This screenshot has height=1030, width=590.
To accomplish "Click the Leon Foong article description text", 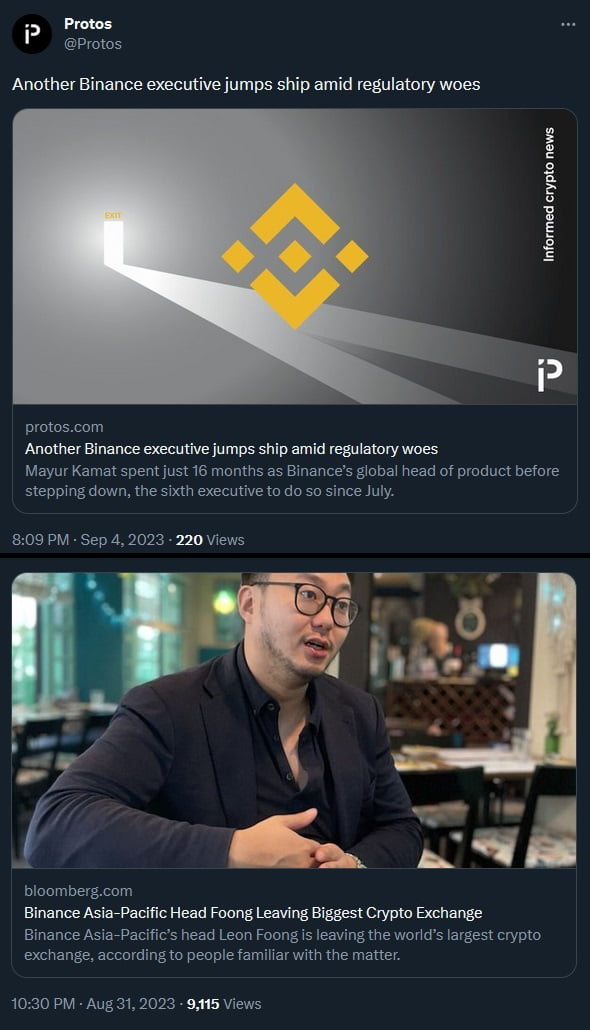I will point(283,945).
